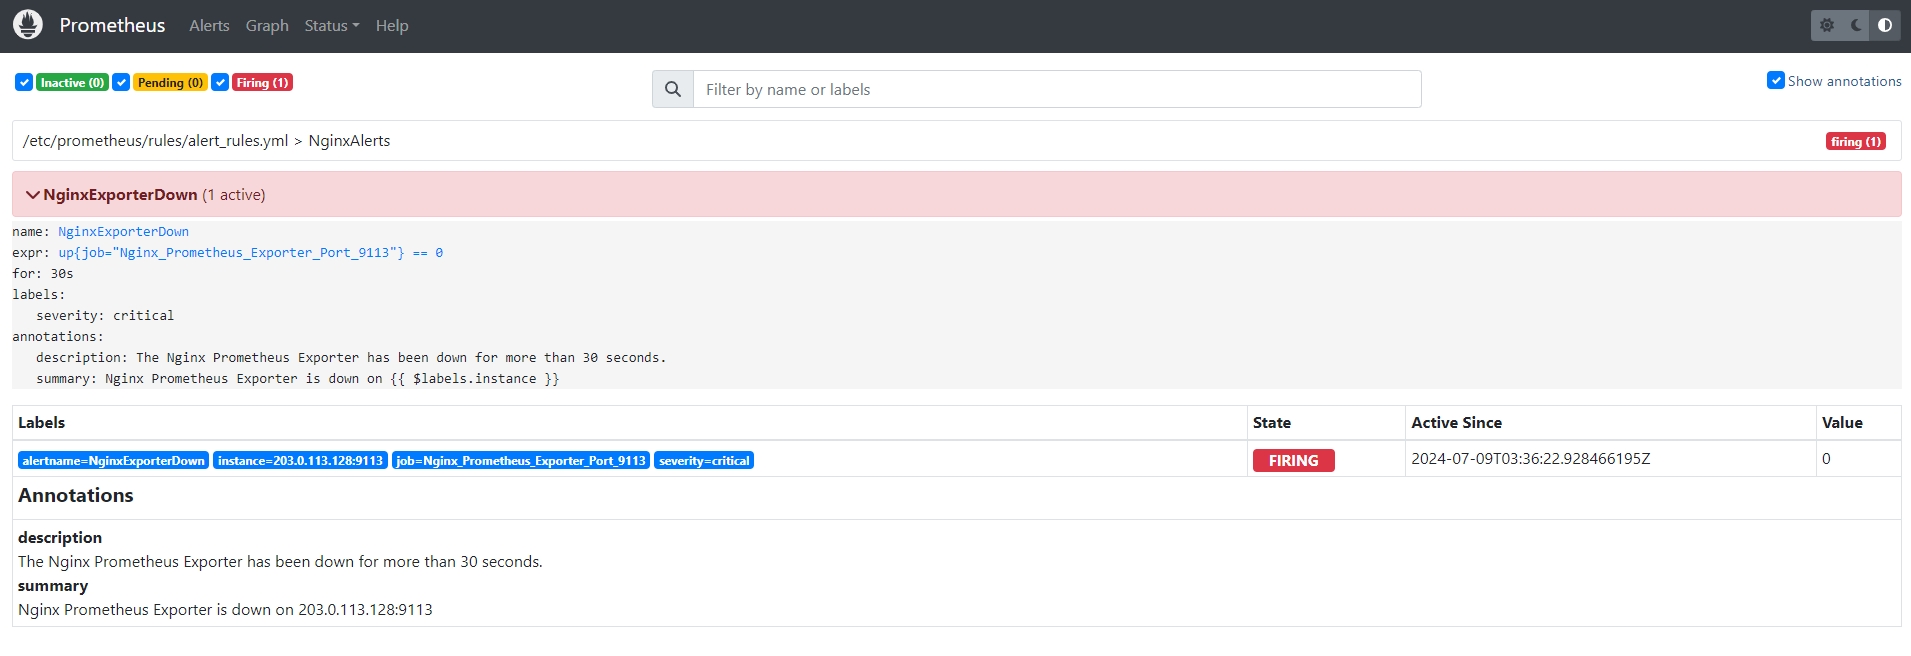The height and width of the screenshot is (656, 1911).
Task: Uncheck the Inactive alerts checkbox
Action: click(x=24, y=82)
